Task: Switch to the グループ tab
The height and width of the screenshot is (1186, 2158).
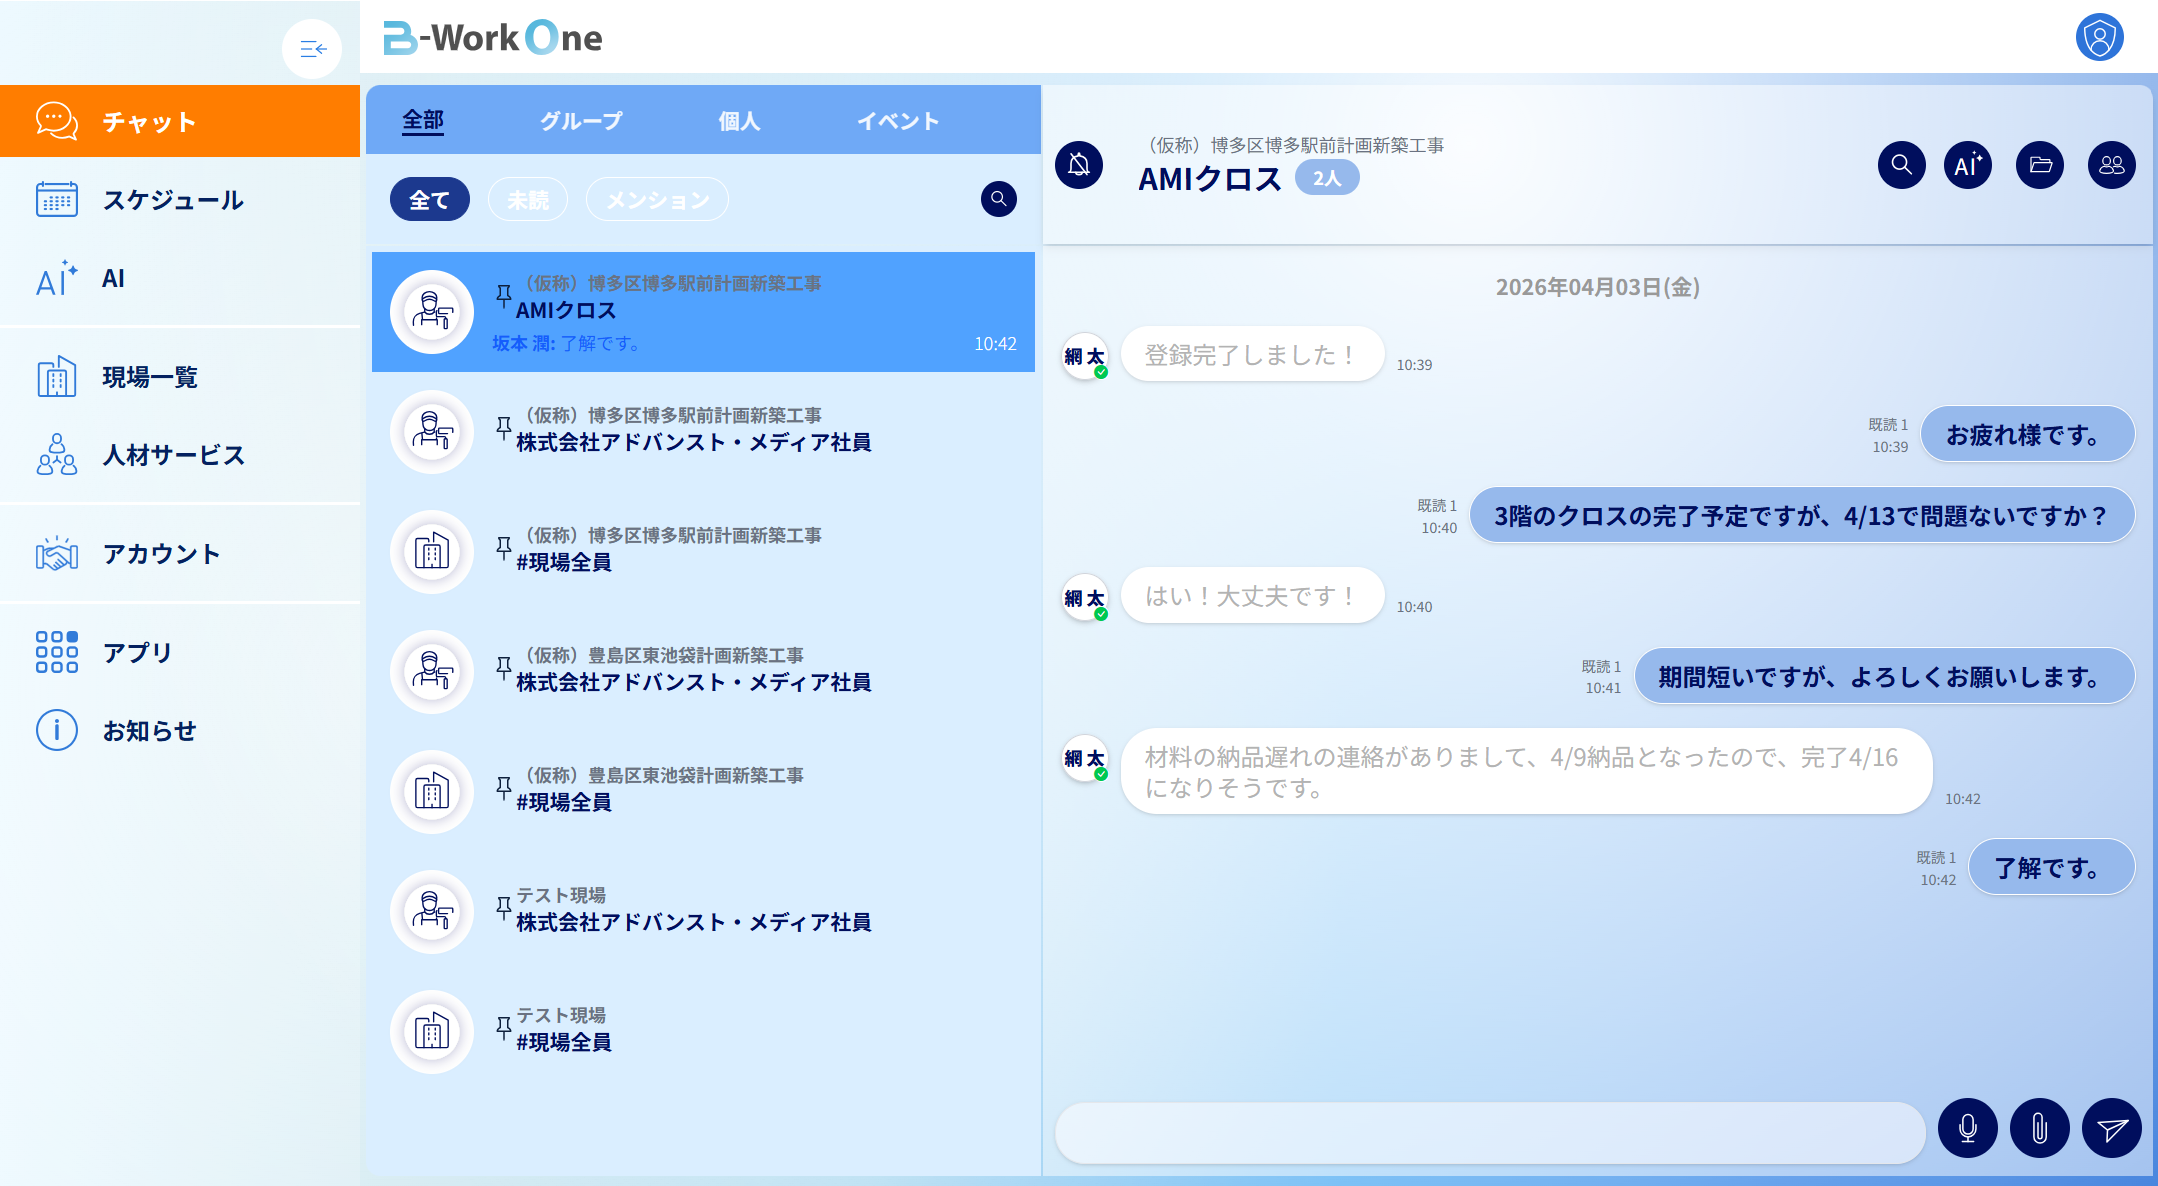Action: click(x=581, y=121)
